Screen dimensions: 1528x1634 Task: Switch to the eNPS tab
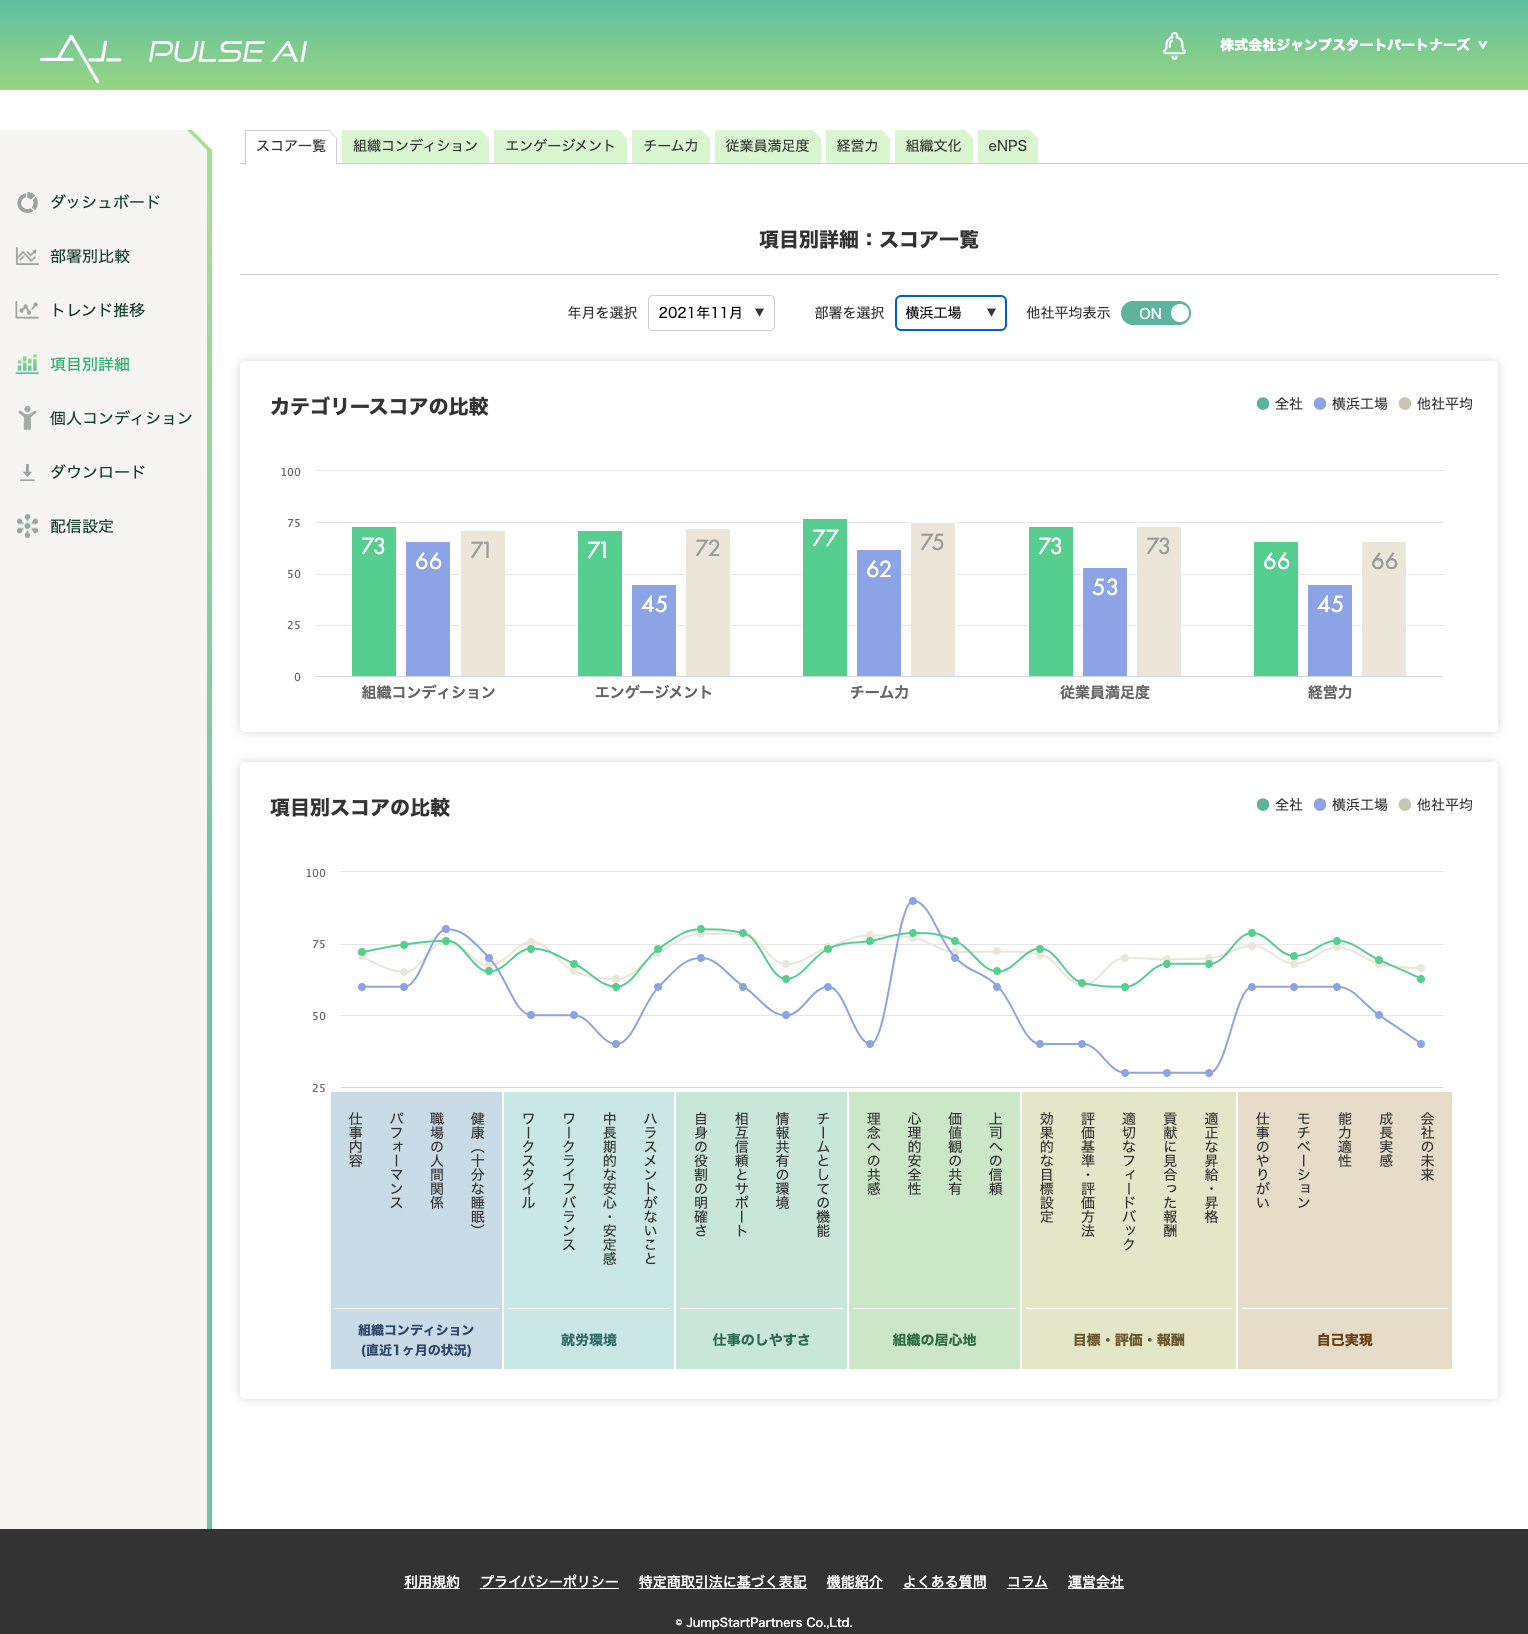1007,146
